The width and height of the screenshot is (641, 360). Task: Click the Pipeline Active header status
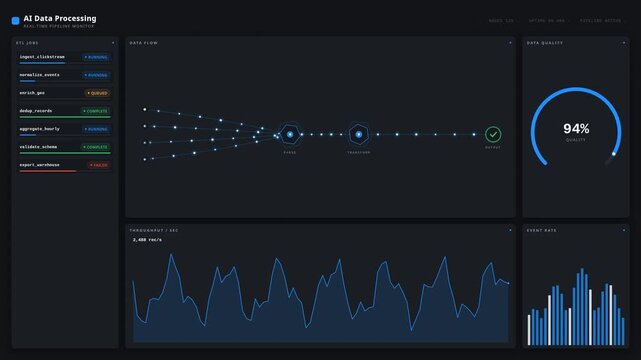tap(601, 20)
